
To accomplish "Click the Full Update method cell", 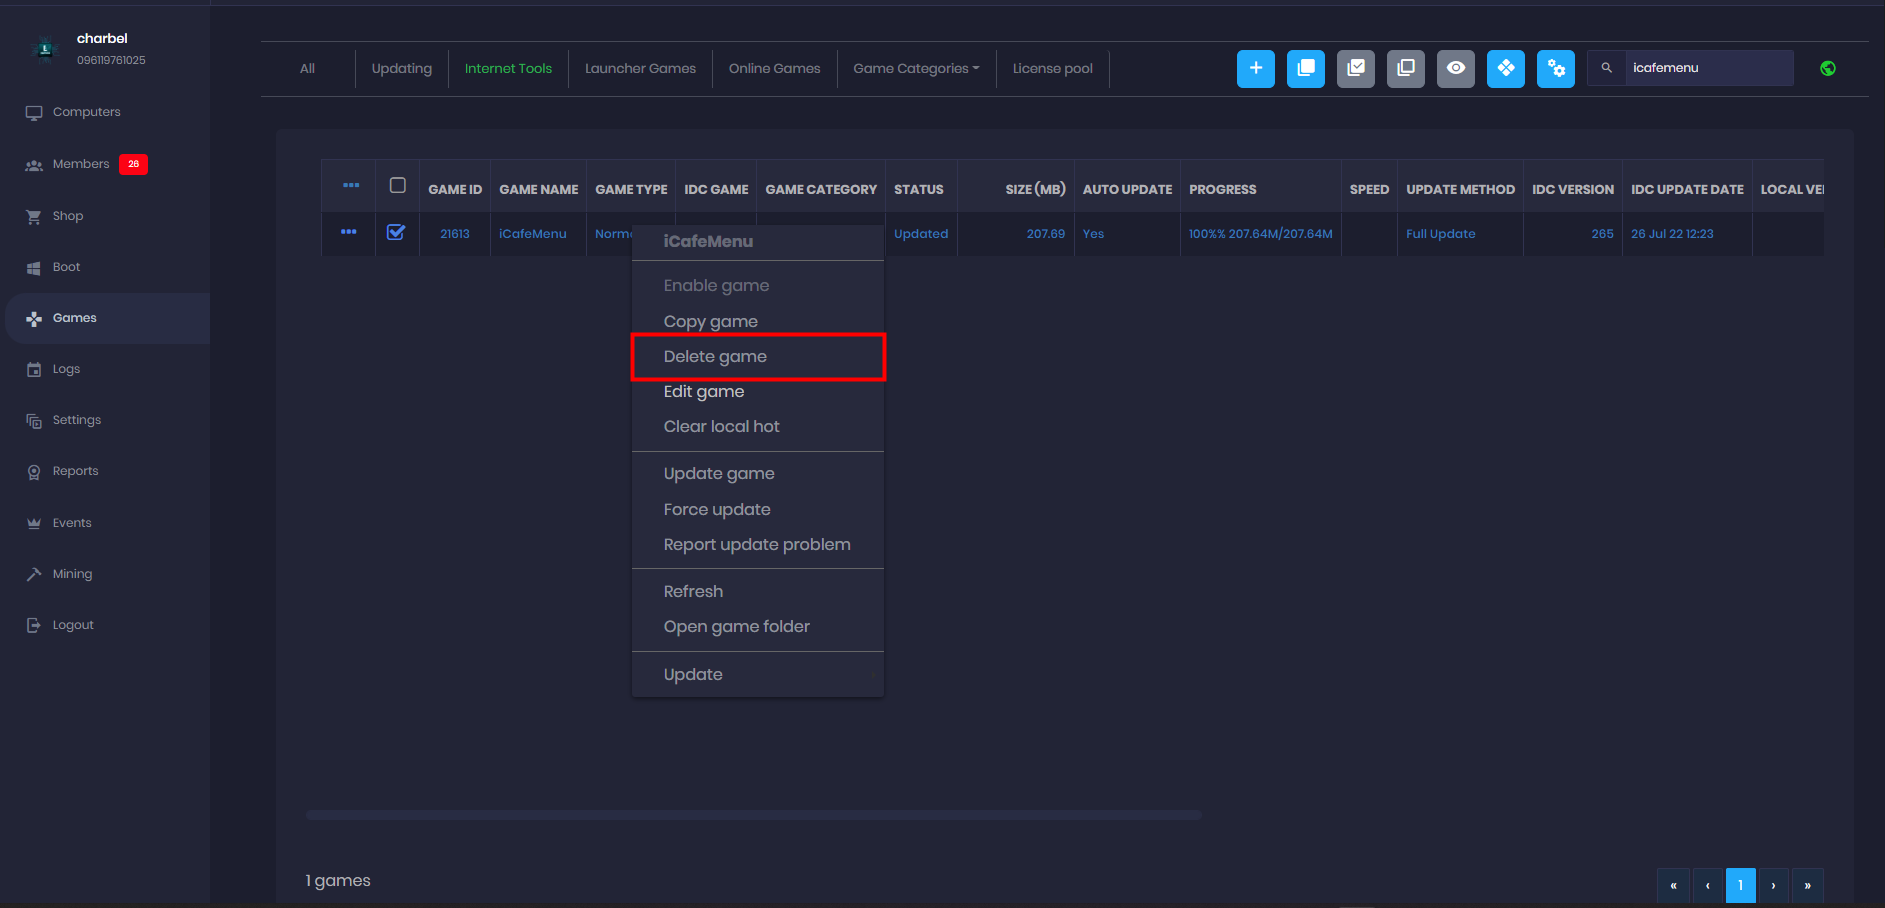I will pyautogui.click(x=1460, y=234).
